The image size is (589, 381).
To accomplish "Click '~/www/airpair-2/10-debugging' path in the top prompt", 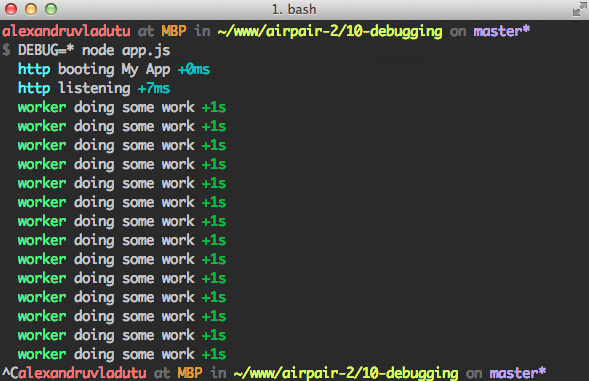I will point(330,32).
